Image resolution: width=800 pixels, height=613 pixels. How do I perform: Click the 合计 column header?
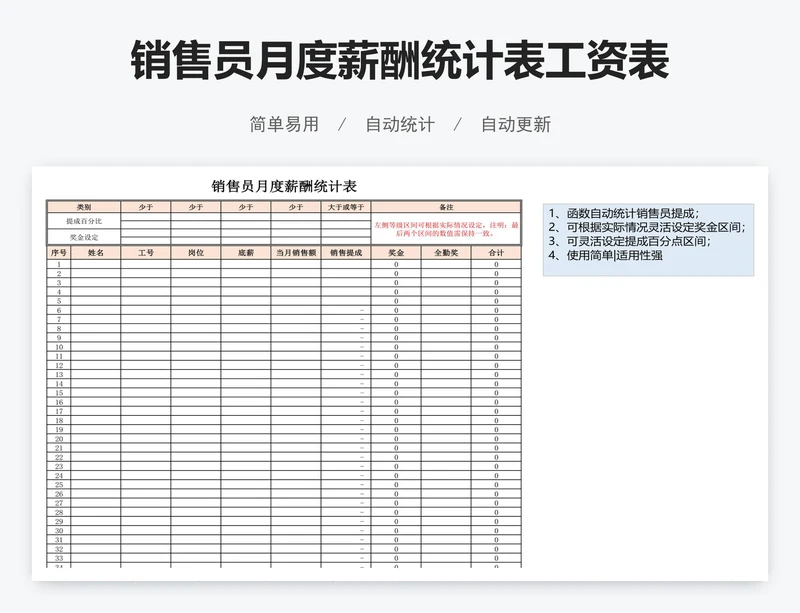[495, 255]
